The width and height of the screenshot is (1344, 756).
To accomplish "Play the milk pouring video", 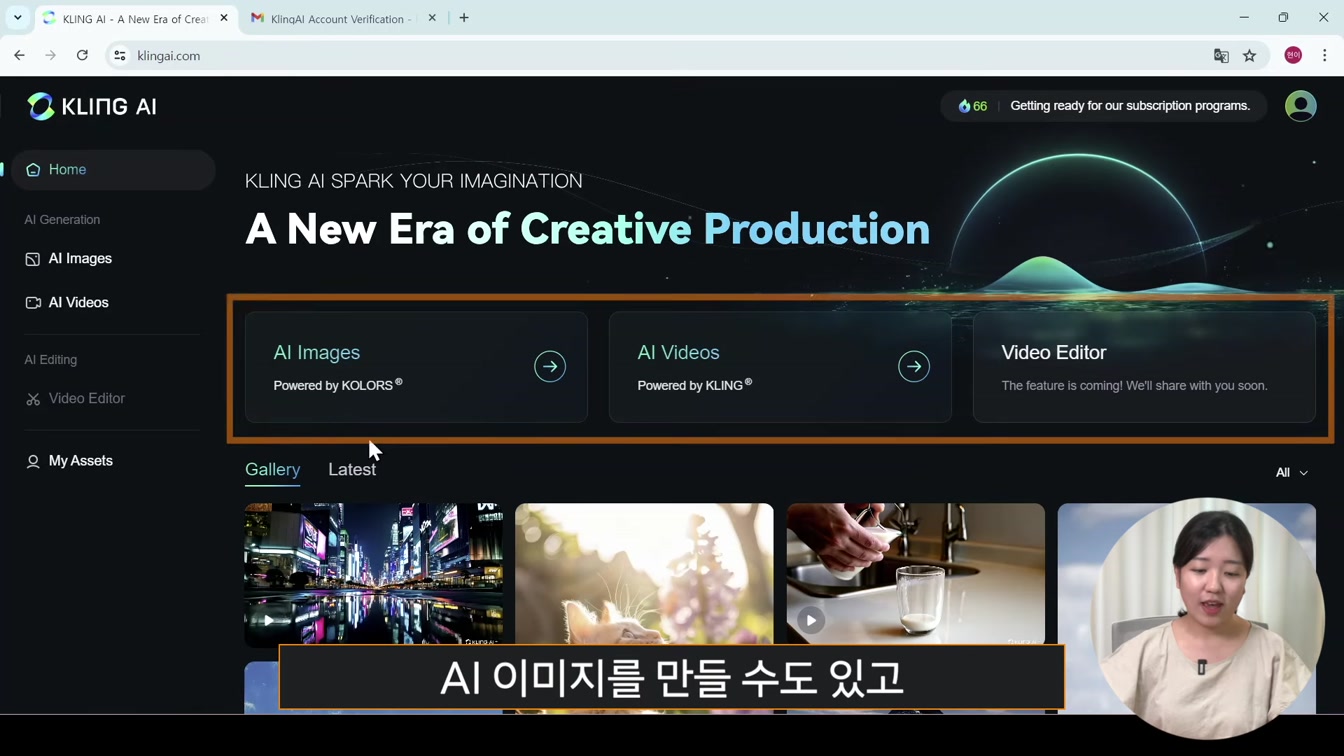I will (811, 621).
